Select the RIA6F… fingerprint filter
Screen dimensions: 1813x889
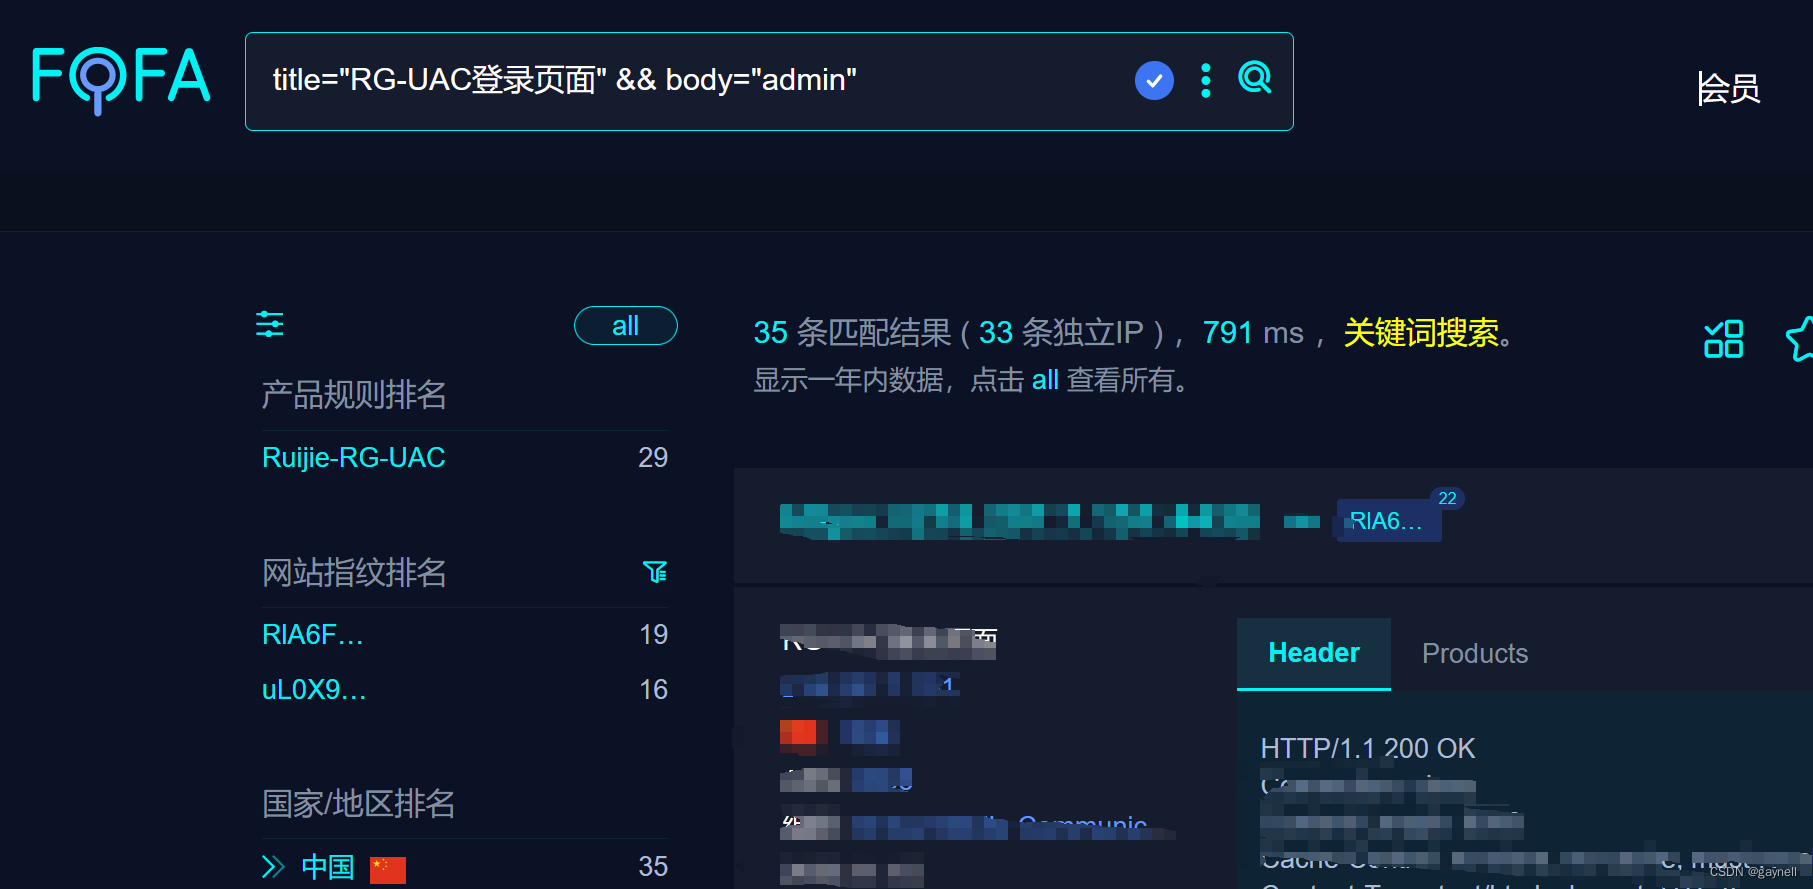pos(312,634)
